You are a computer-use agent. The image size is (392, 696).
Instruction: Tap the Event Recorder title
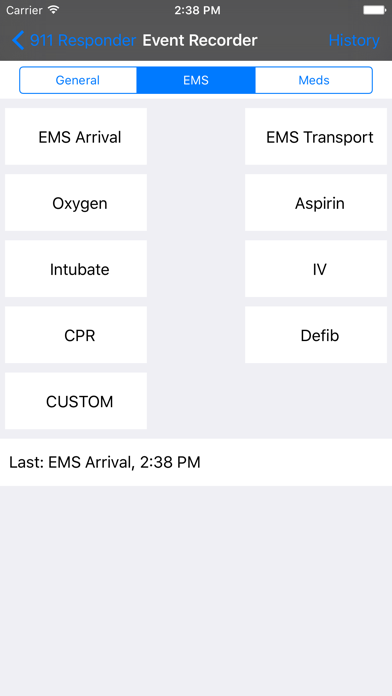click(x=200, y=40)
